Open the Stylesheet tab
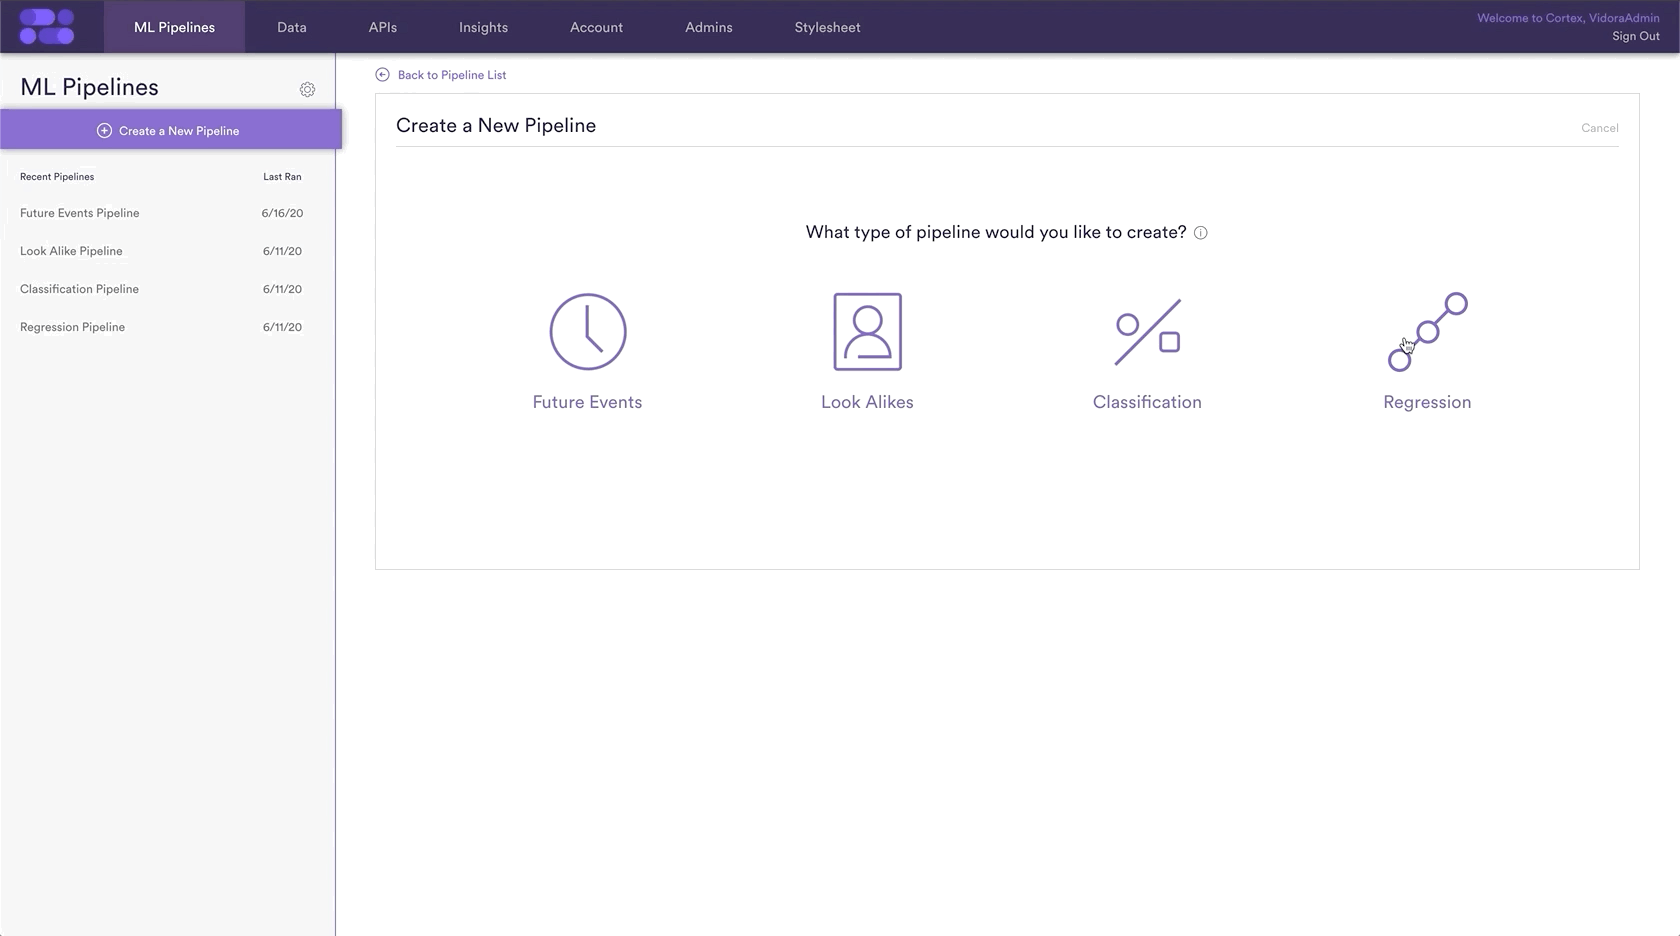This screenshot has width=1680, height=936. [827, 27]
